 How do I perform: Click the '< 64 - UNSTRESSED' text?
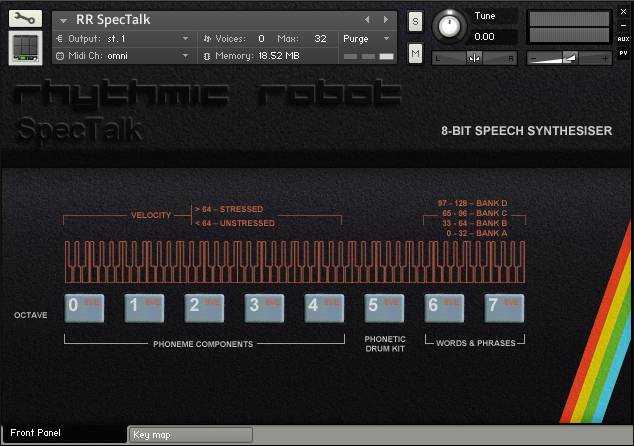tap(235, 223)
